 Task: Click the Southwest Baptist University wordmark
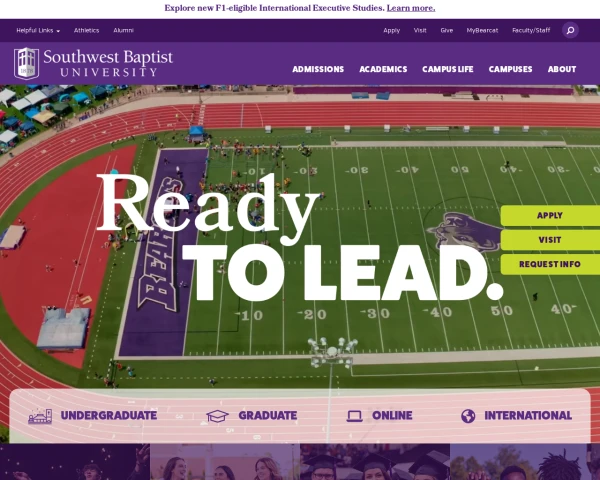click(x=108, y=64)
